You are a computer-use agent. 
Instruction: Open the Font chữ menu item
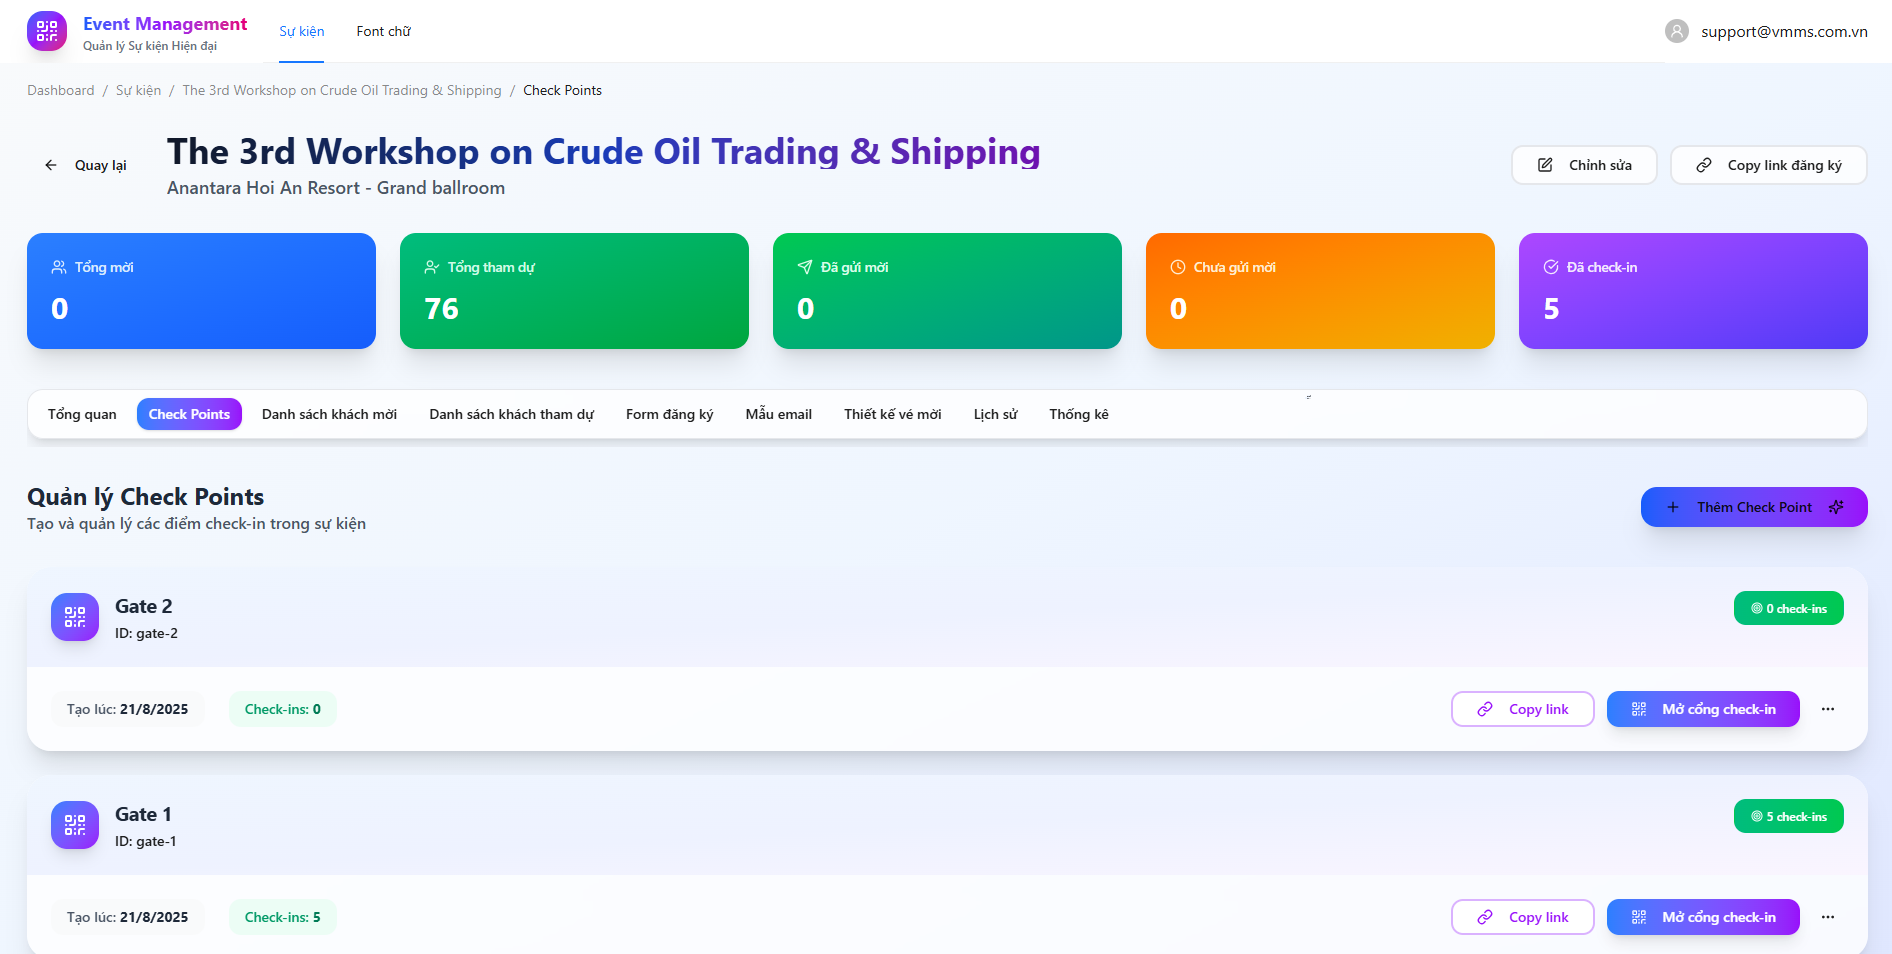click(x=383, y=32)
